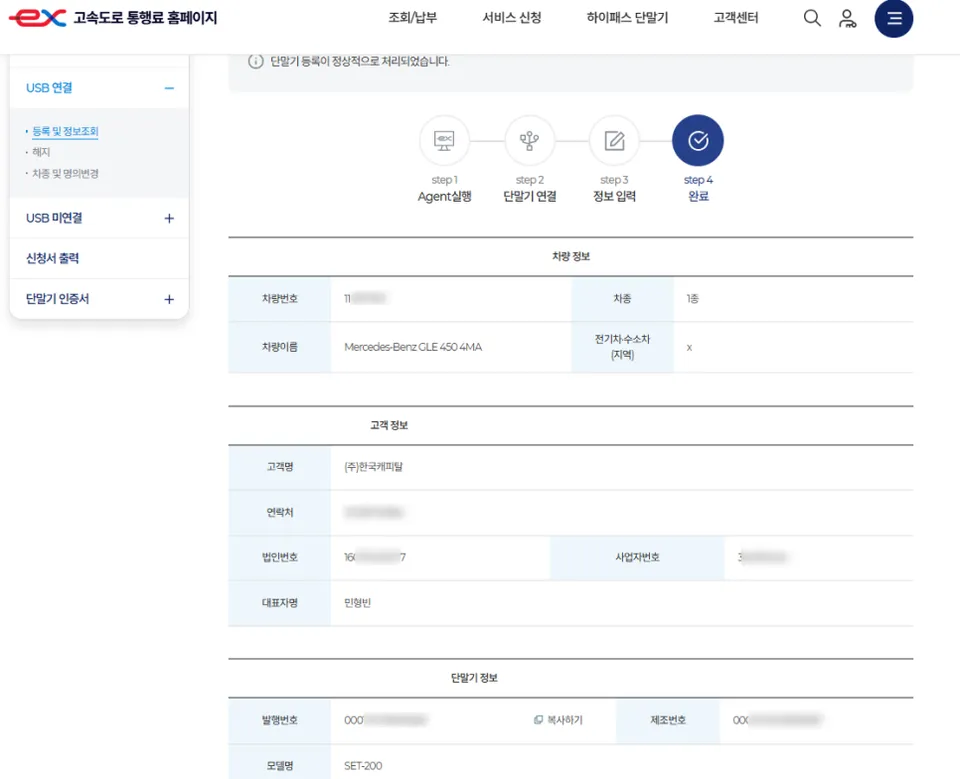Image resolution: width=960 pixels, height=779 pixels.
Task: Click the 복사하기 copy button
Action: [x=558, y=720]
